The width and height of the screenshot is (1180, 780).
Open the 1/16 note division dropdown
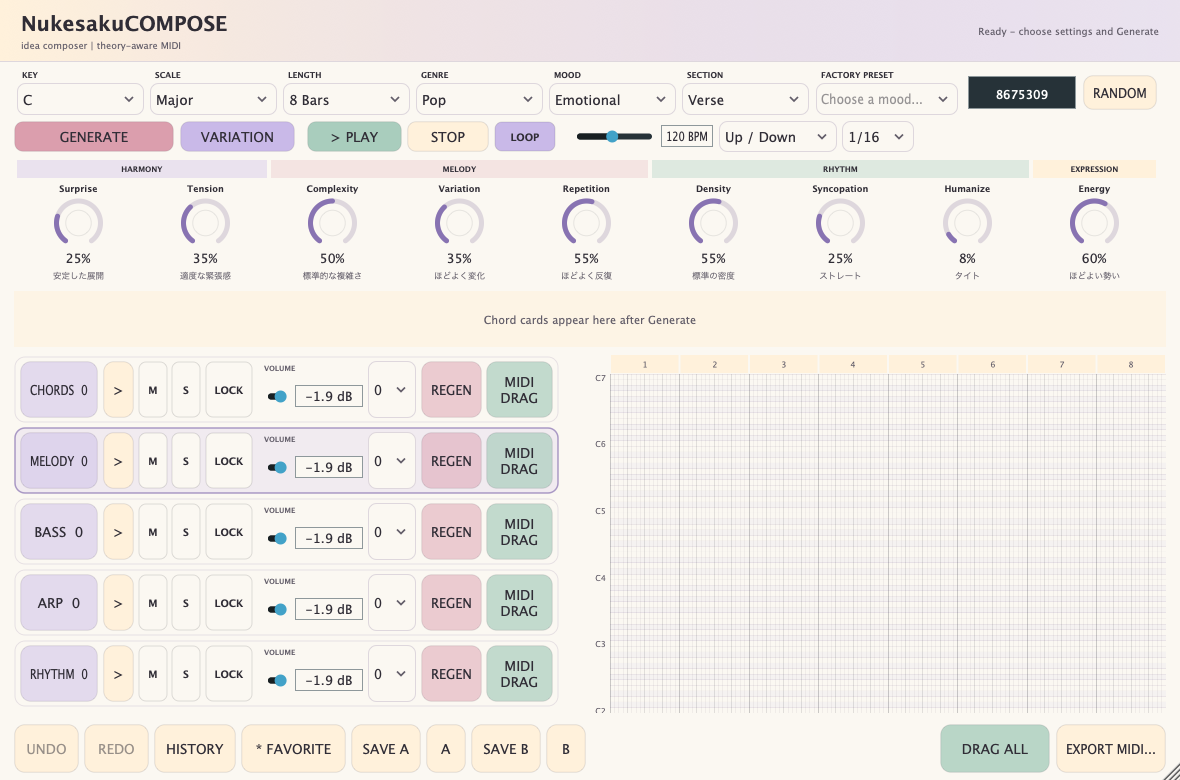tap(877, 137)
